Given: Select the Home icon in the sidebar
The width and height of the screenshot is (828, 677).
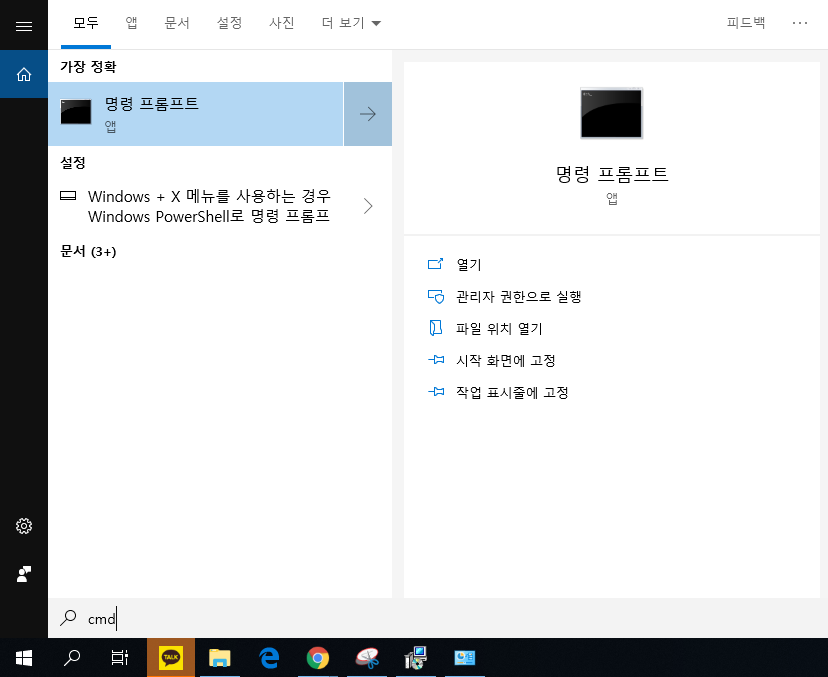Looking at the screenshot, I should [24, 74].
